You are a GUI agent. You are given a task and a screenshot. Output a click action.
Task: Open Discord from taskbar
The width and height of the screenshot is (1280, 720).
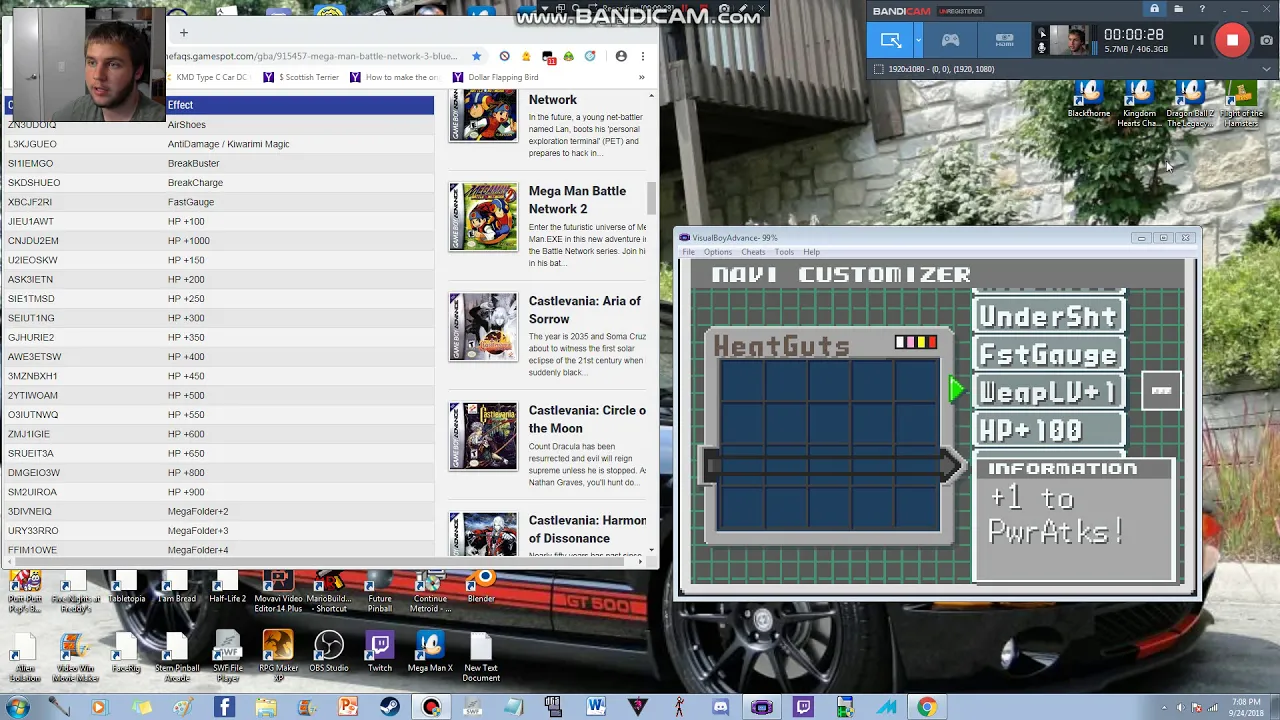tap(720, 707)
